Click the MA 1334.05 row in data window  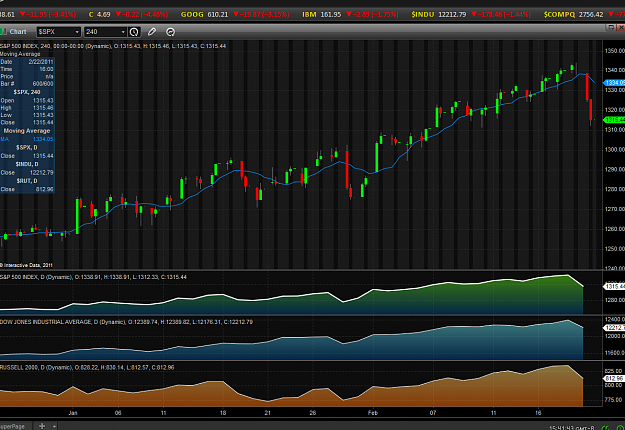27,139
